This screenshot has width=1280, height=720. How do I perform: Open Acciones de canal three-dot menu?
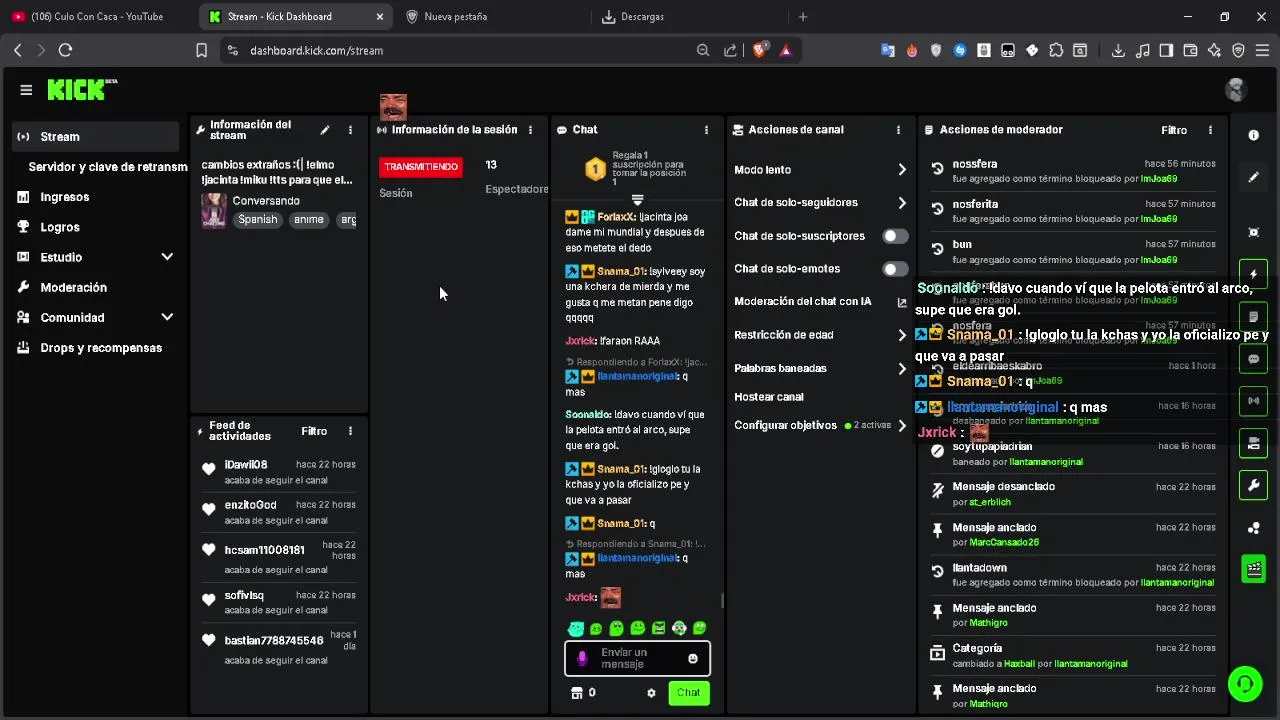tap(898, 130)
